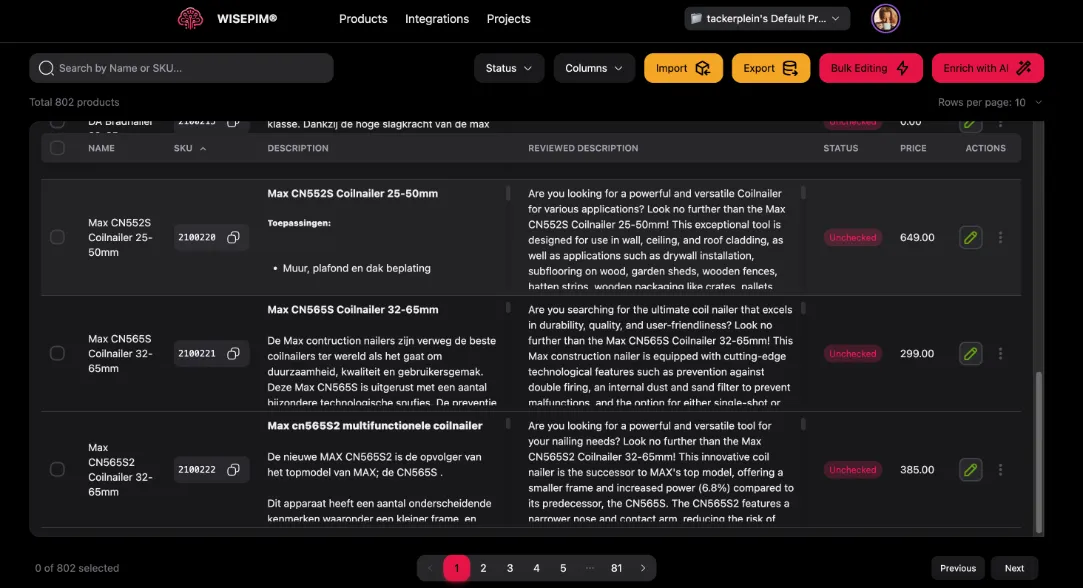
Task: Click the Enrich with AI button
Action: tap(988, 67)
